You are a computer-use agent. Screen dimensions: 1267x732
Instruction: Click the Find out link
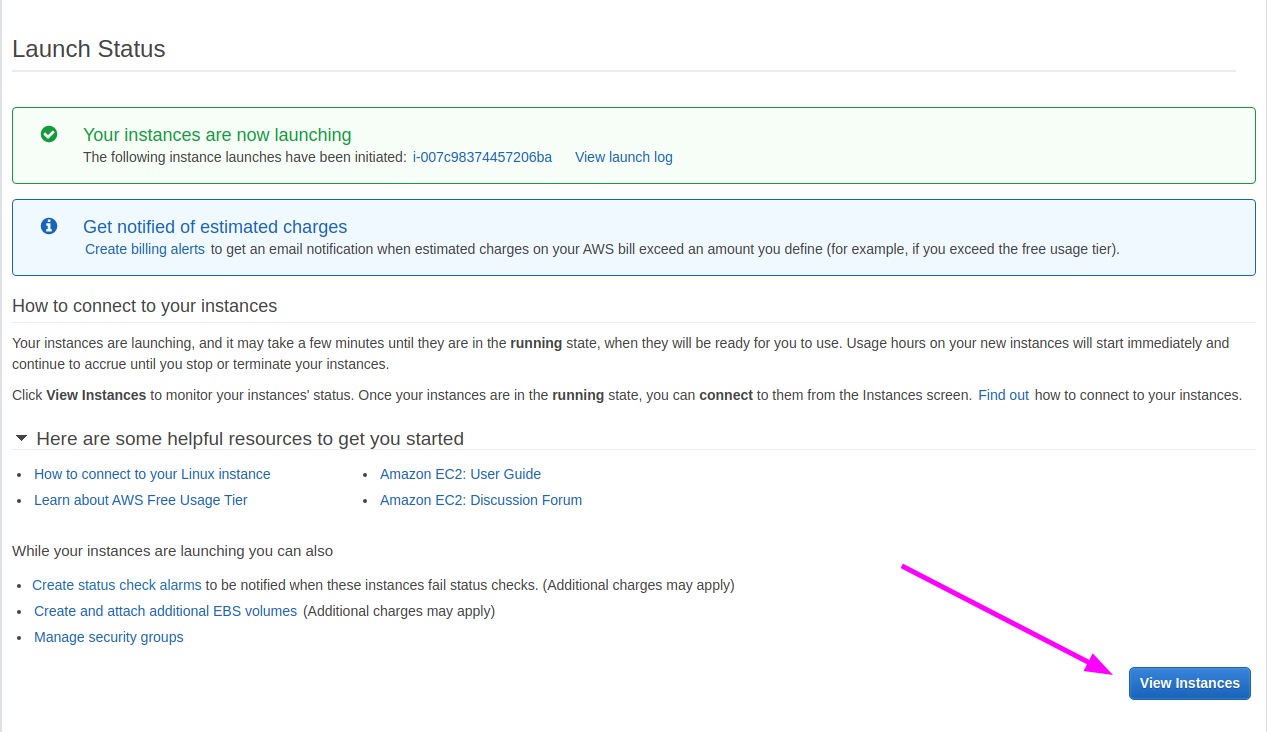point(1003,395)
